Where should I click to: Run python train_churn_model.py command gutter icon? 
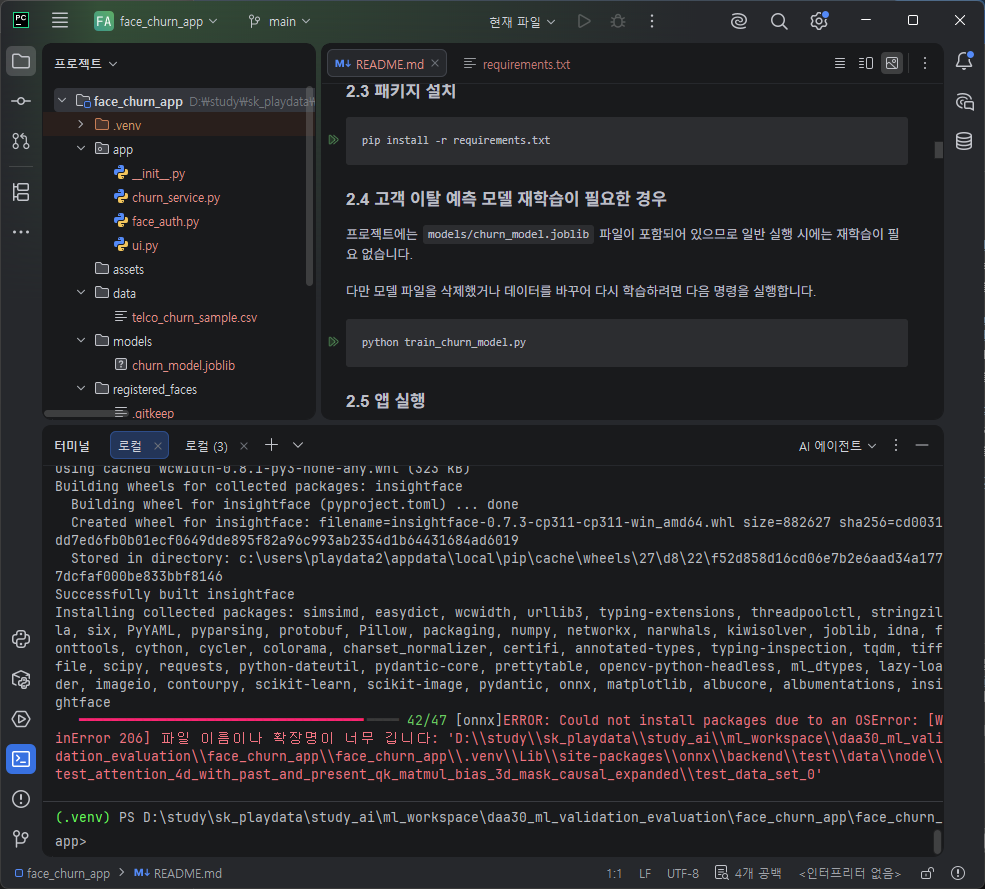[x=334, y=342]
